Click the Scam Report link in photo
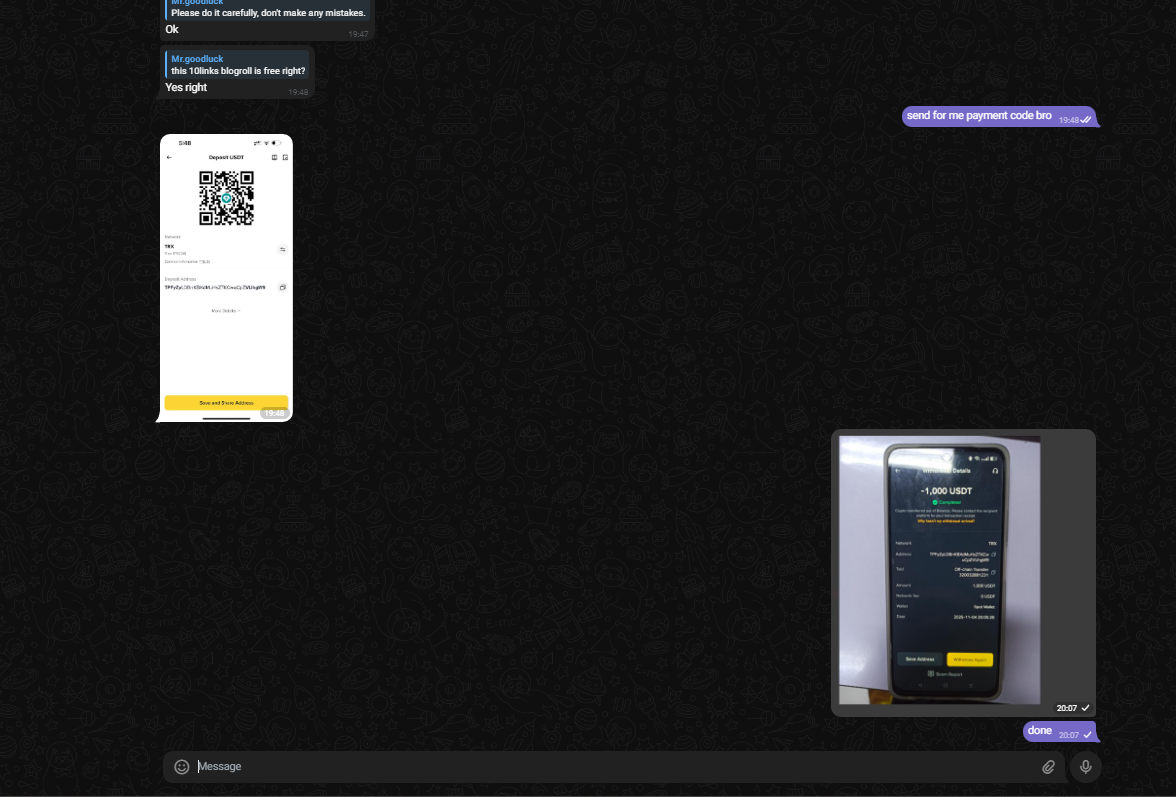The width and height of the screenshot is (1176, 797). [x=946, y=674]
